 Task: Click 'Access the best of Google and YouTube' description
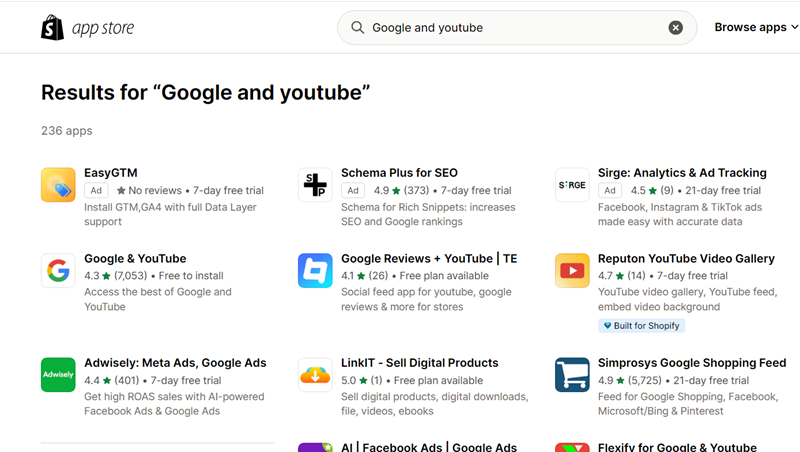pos(158,299)
